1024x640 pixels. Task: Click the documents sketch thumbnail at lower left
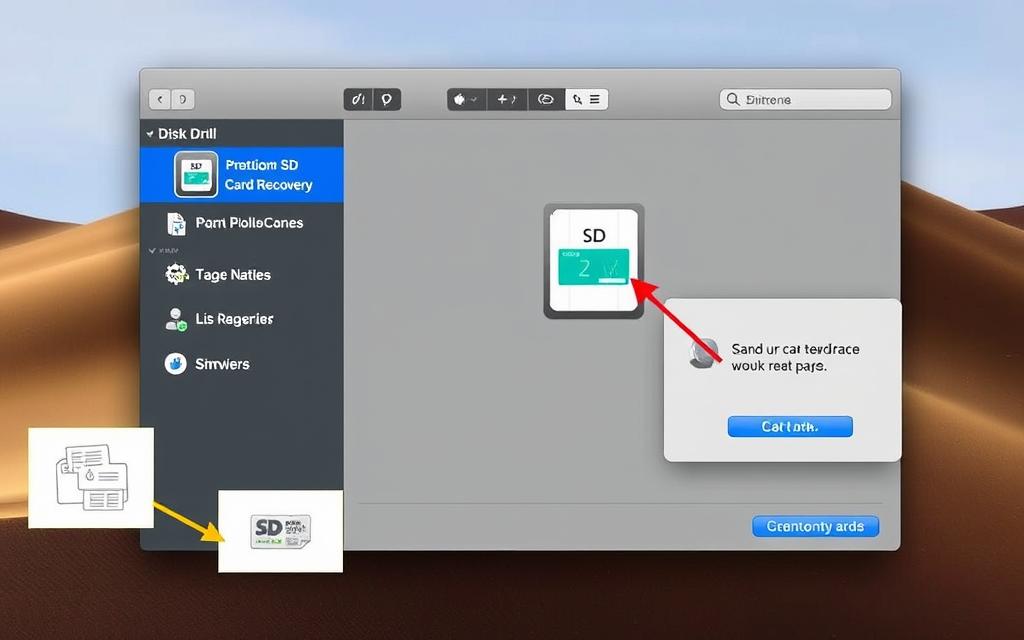pos(91,478)
